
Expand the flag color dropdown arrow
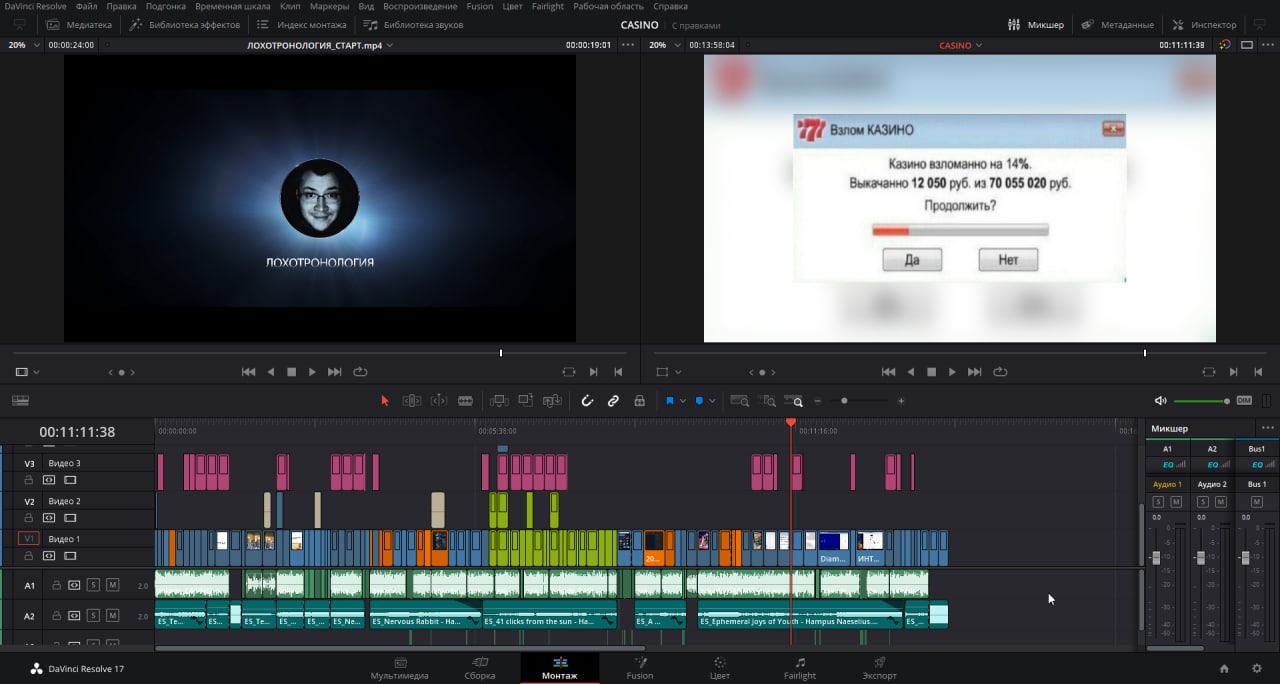tap(683, 400)
